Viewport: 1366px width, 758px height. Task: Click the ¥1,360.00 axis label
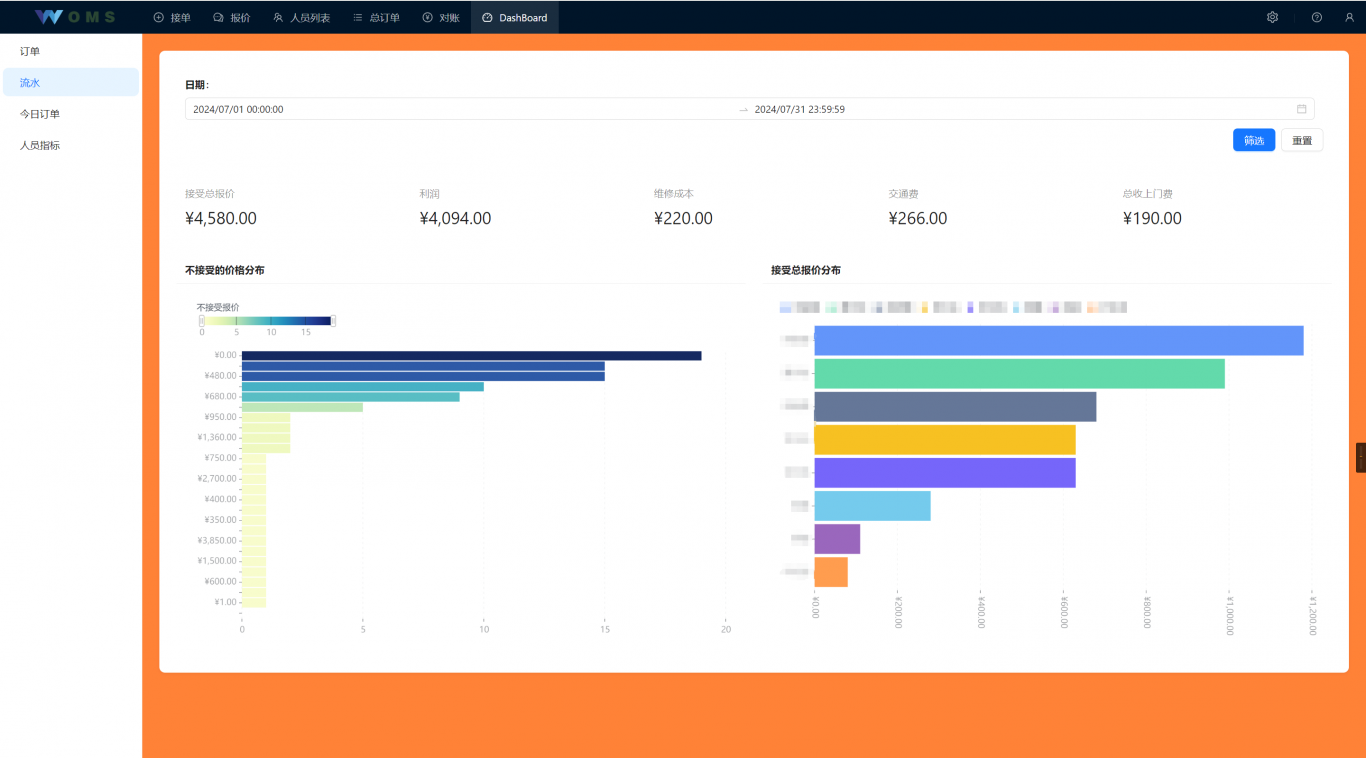point(217,437)
